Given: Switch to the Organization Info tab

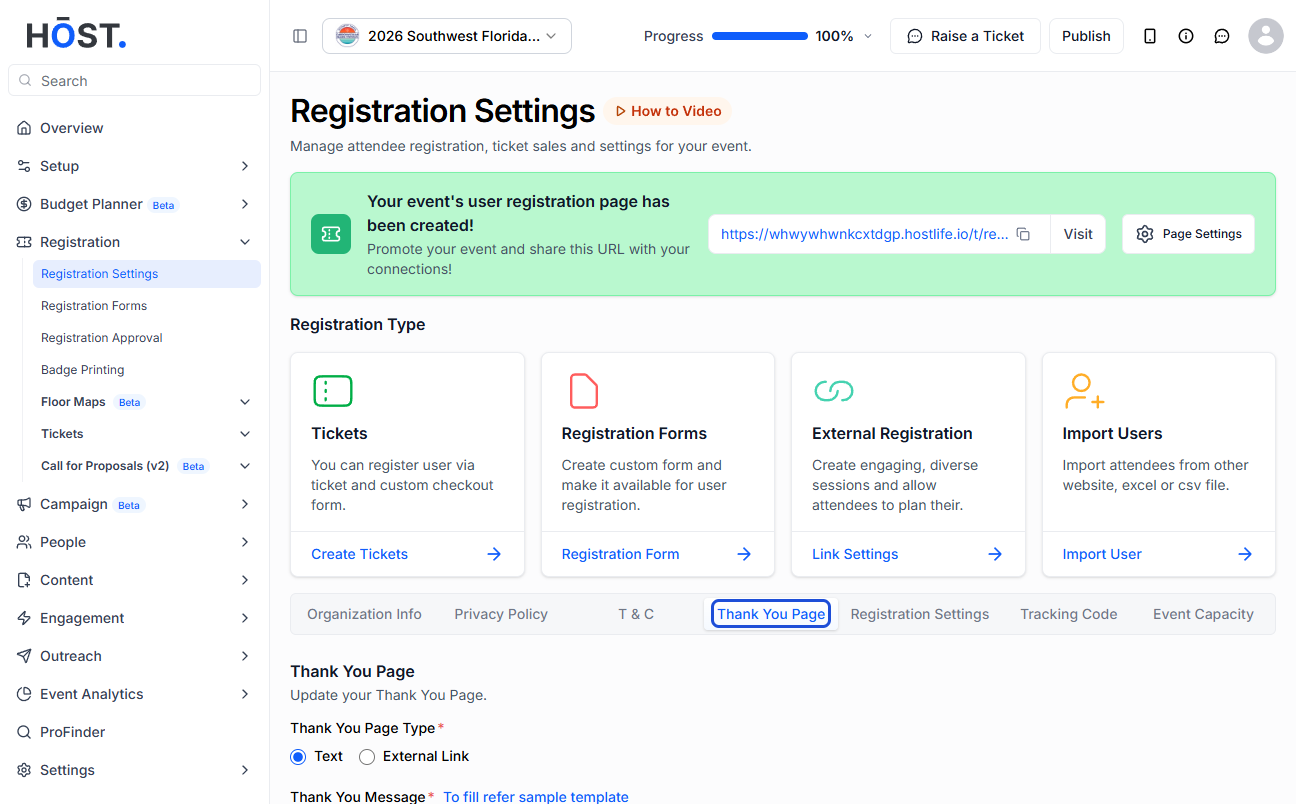Looking at the screenshot, I should tap(364, 614).
